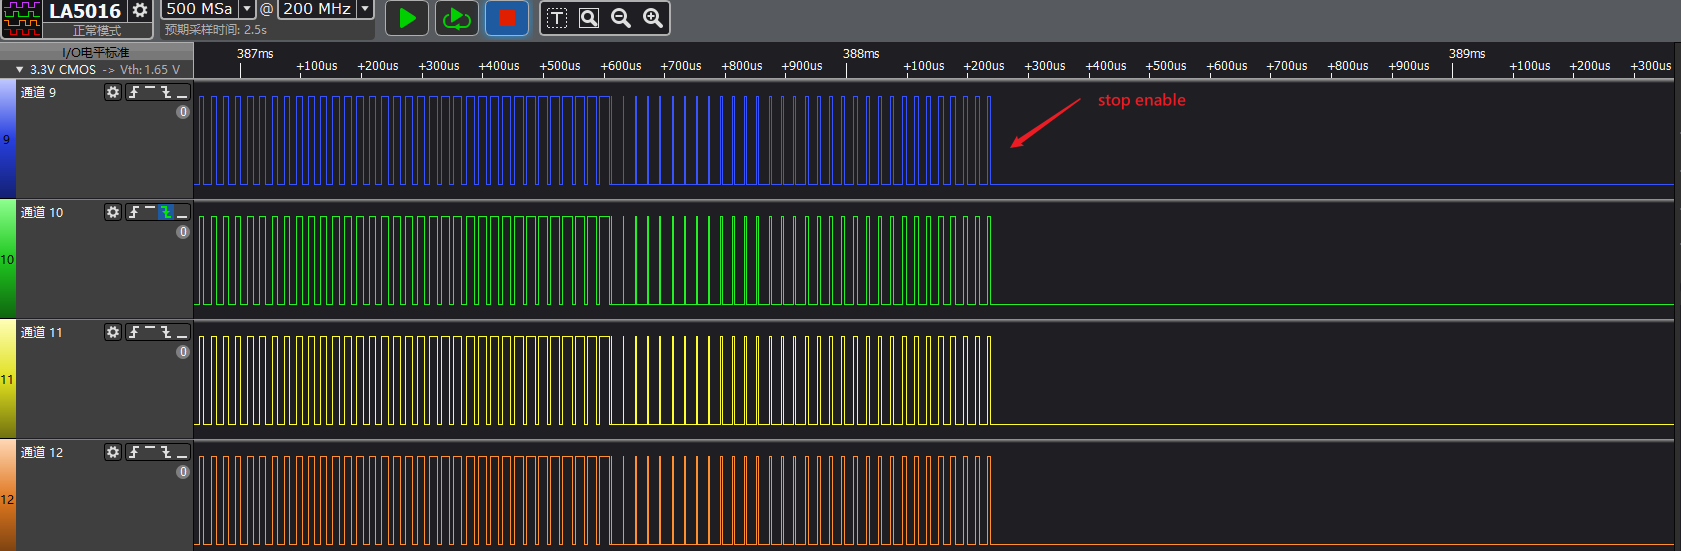1681x551 pixels.
Task: Click the LA5016 device logo icon
Action: point(22,19)
